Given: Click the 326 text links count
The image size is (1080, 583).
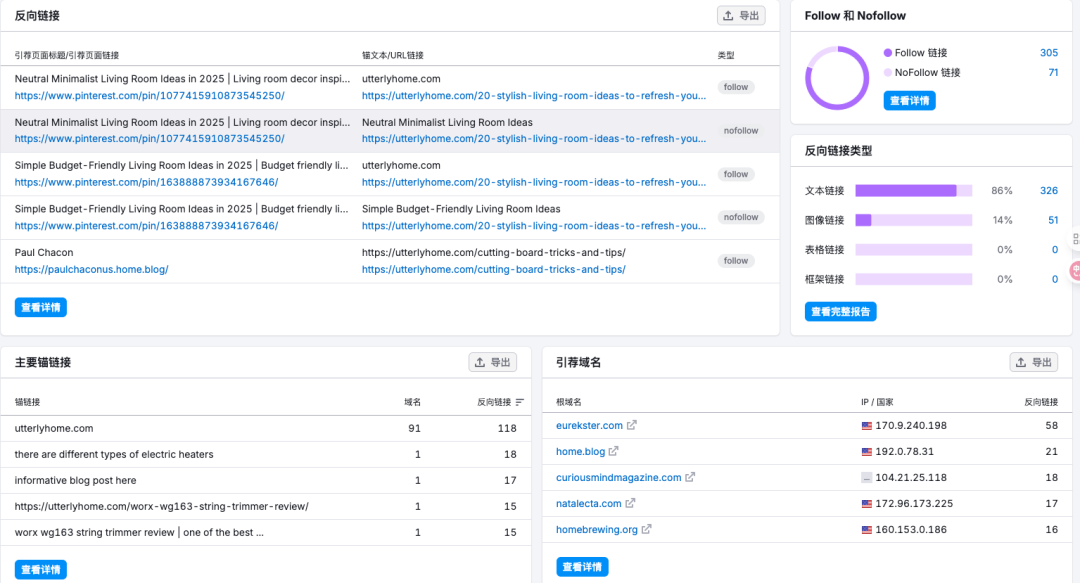Looking at the screenshot, I should point(1048,191).
